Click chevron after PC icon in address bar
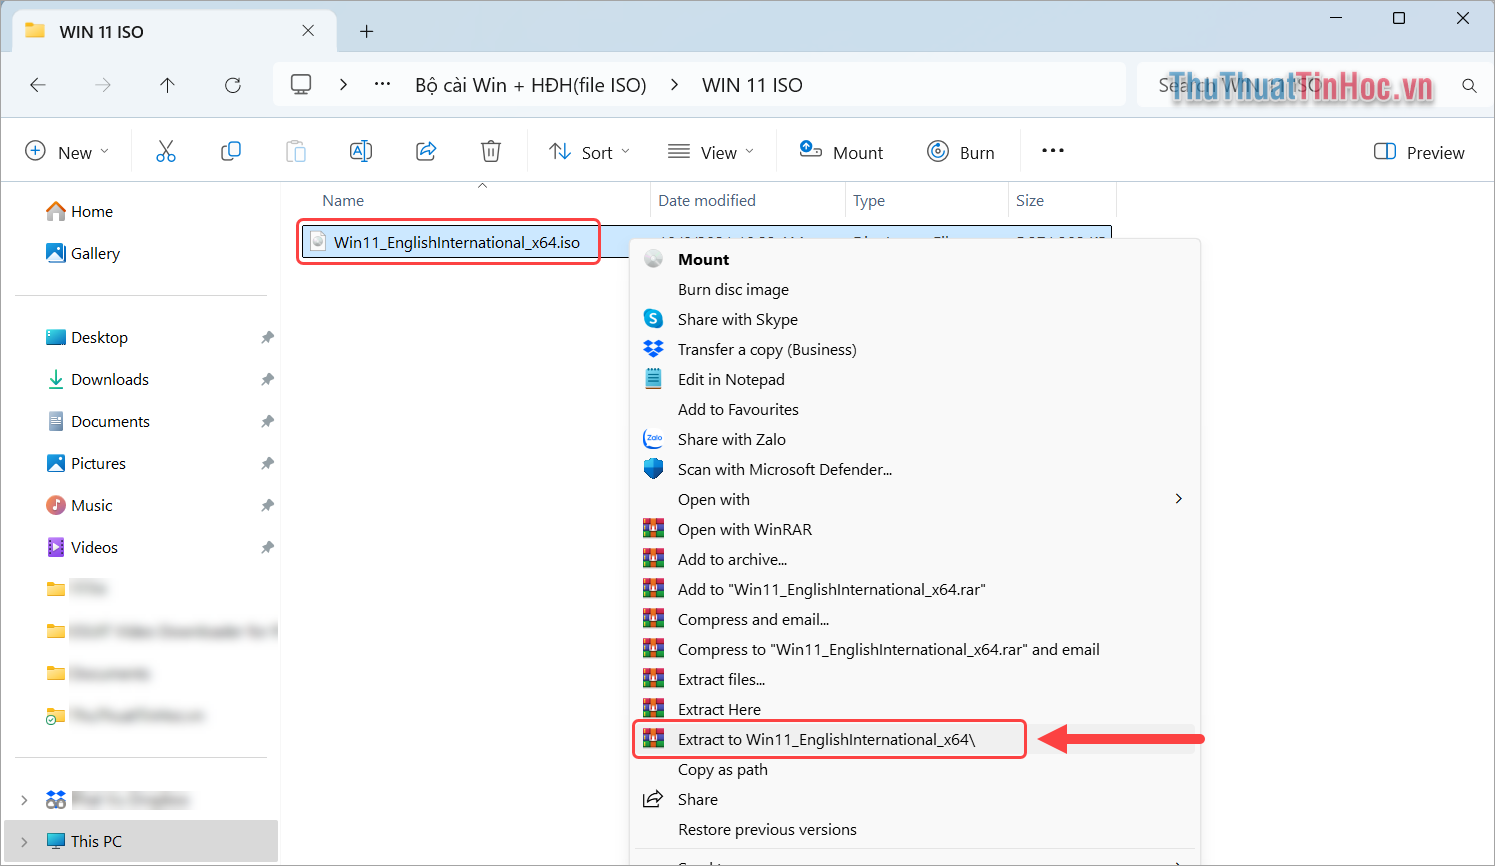 tap(343, 85)
